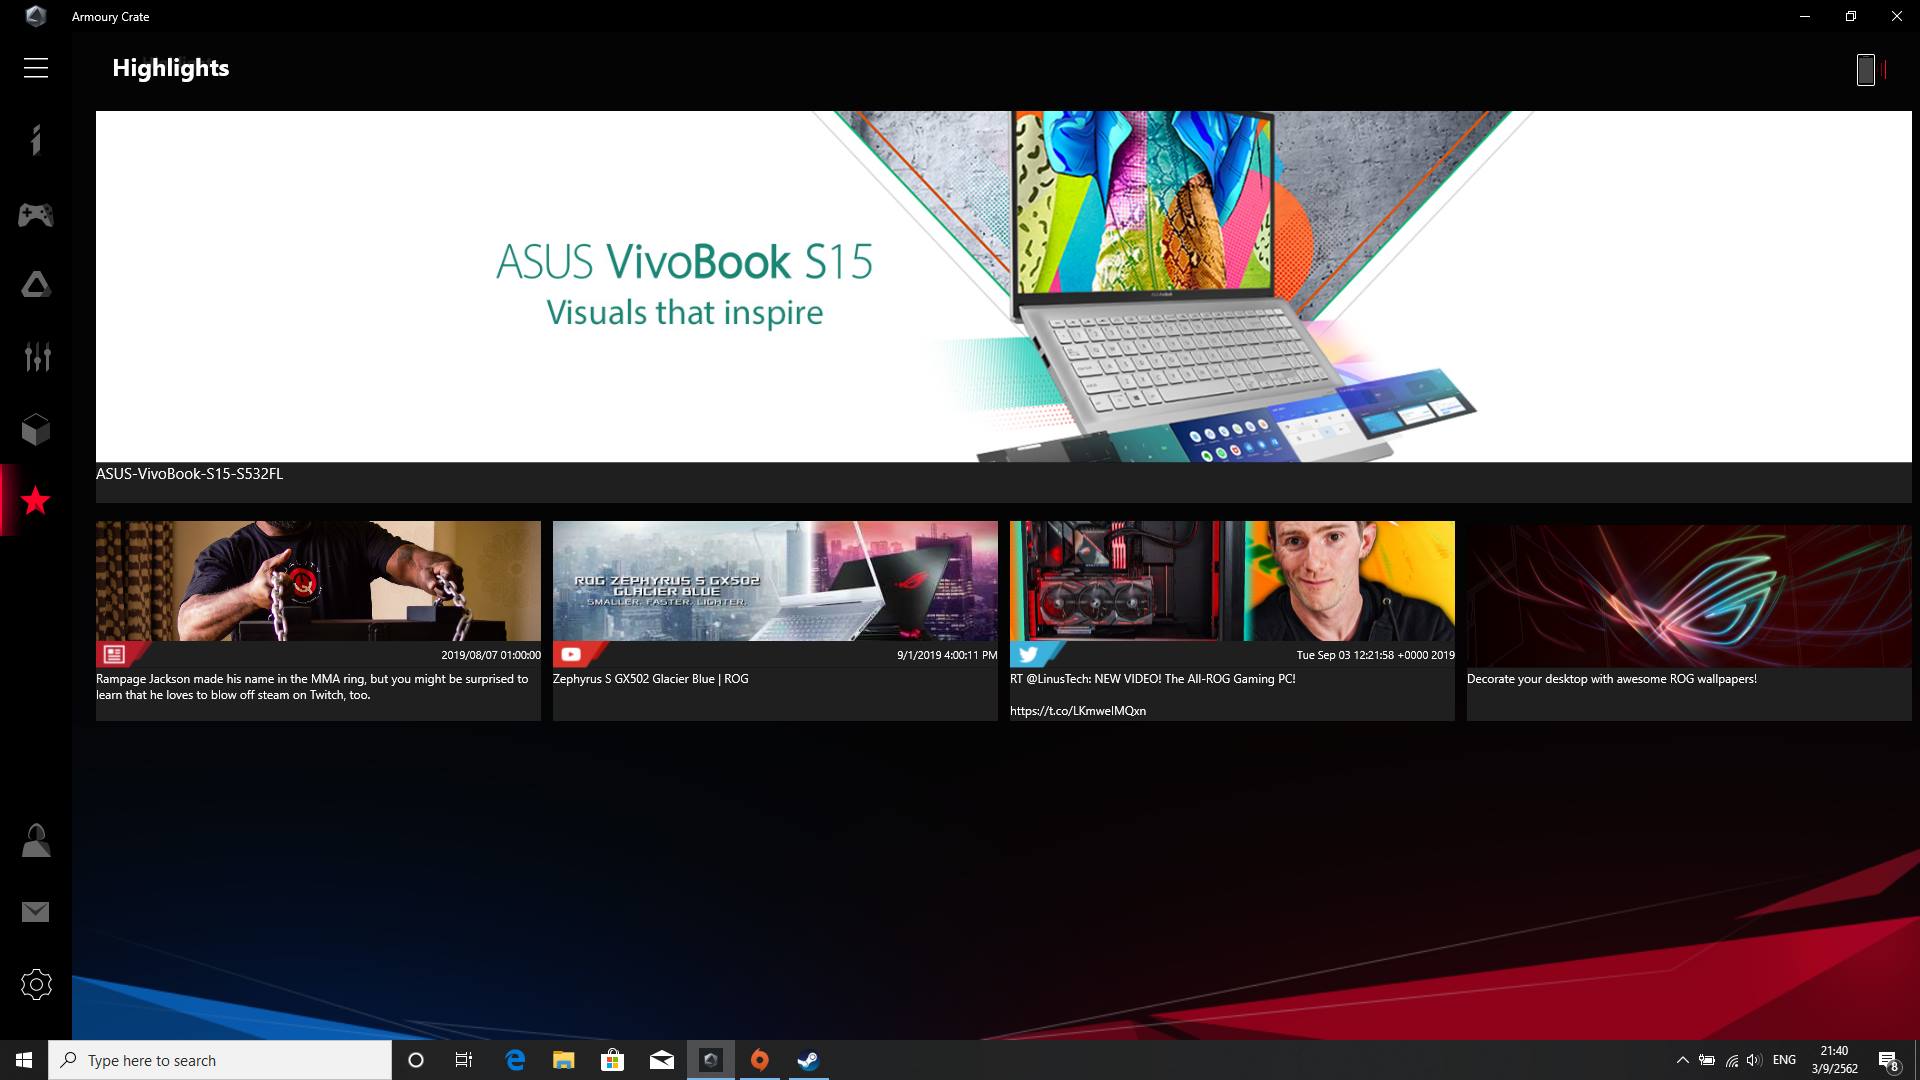The image size is (1920, 1080).
Task: Open the Game Library controller icon
Action: coord(36,214)
